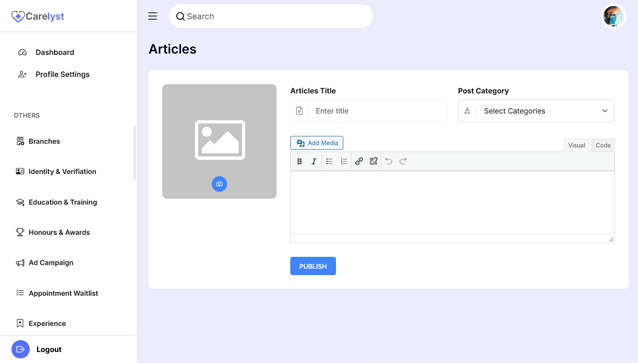Image resolution: width=638 pixels, height=363 pixels.
Task: Go to Branches section
Action: (x=44, y=141)
